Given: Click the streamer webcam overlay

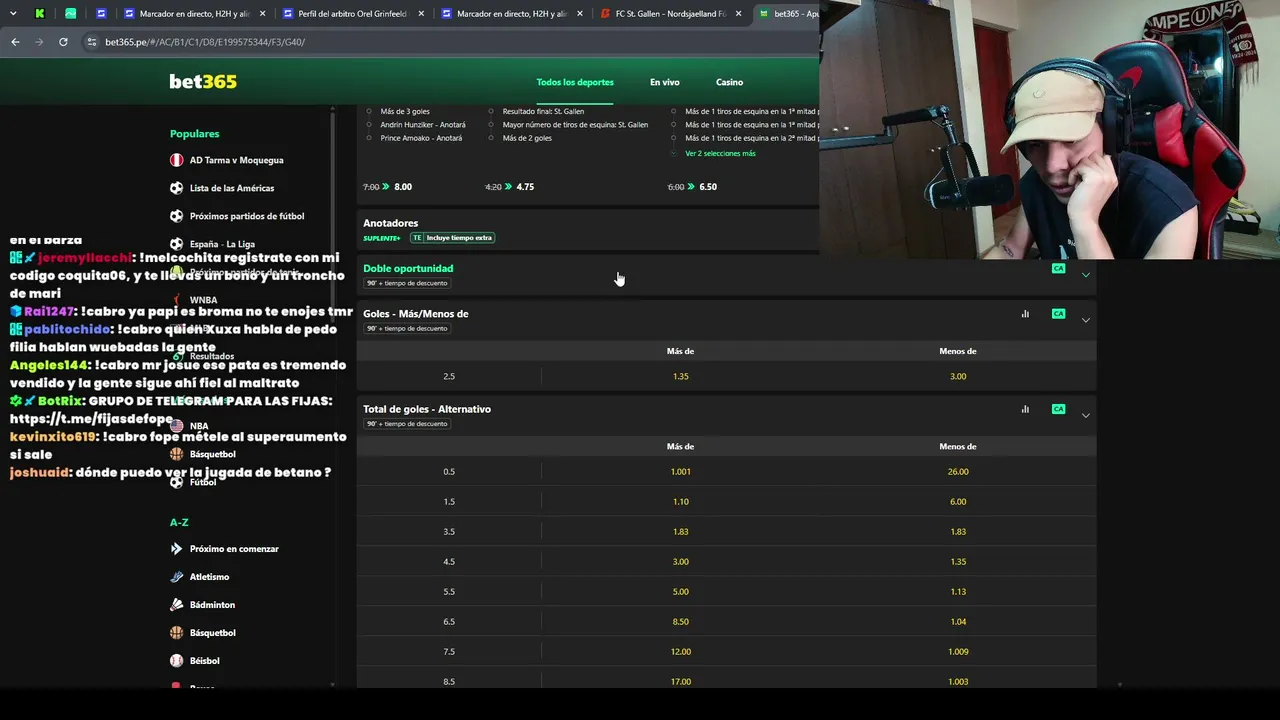Looking at the screenshot, I should point(1049,130).
